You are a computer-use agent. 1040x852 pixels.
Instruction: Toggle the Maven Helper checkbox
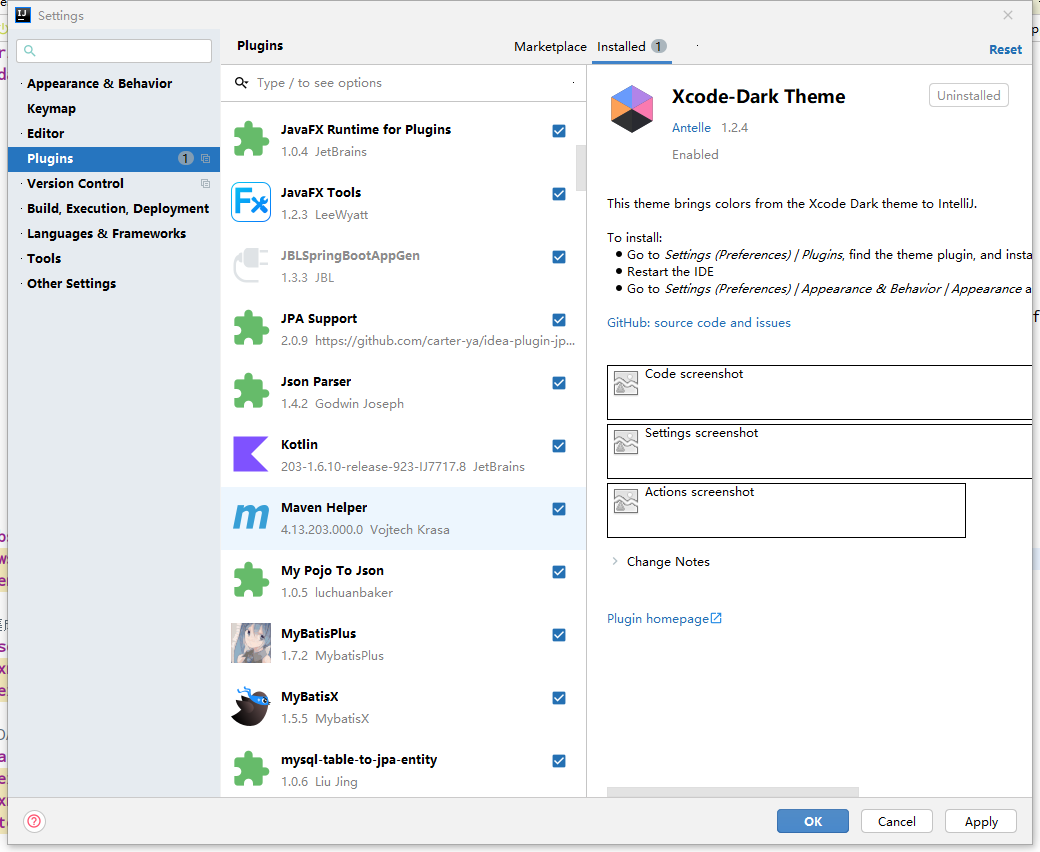point(559,509)
